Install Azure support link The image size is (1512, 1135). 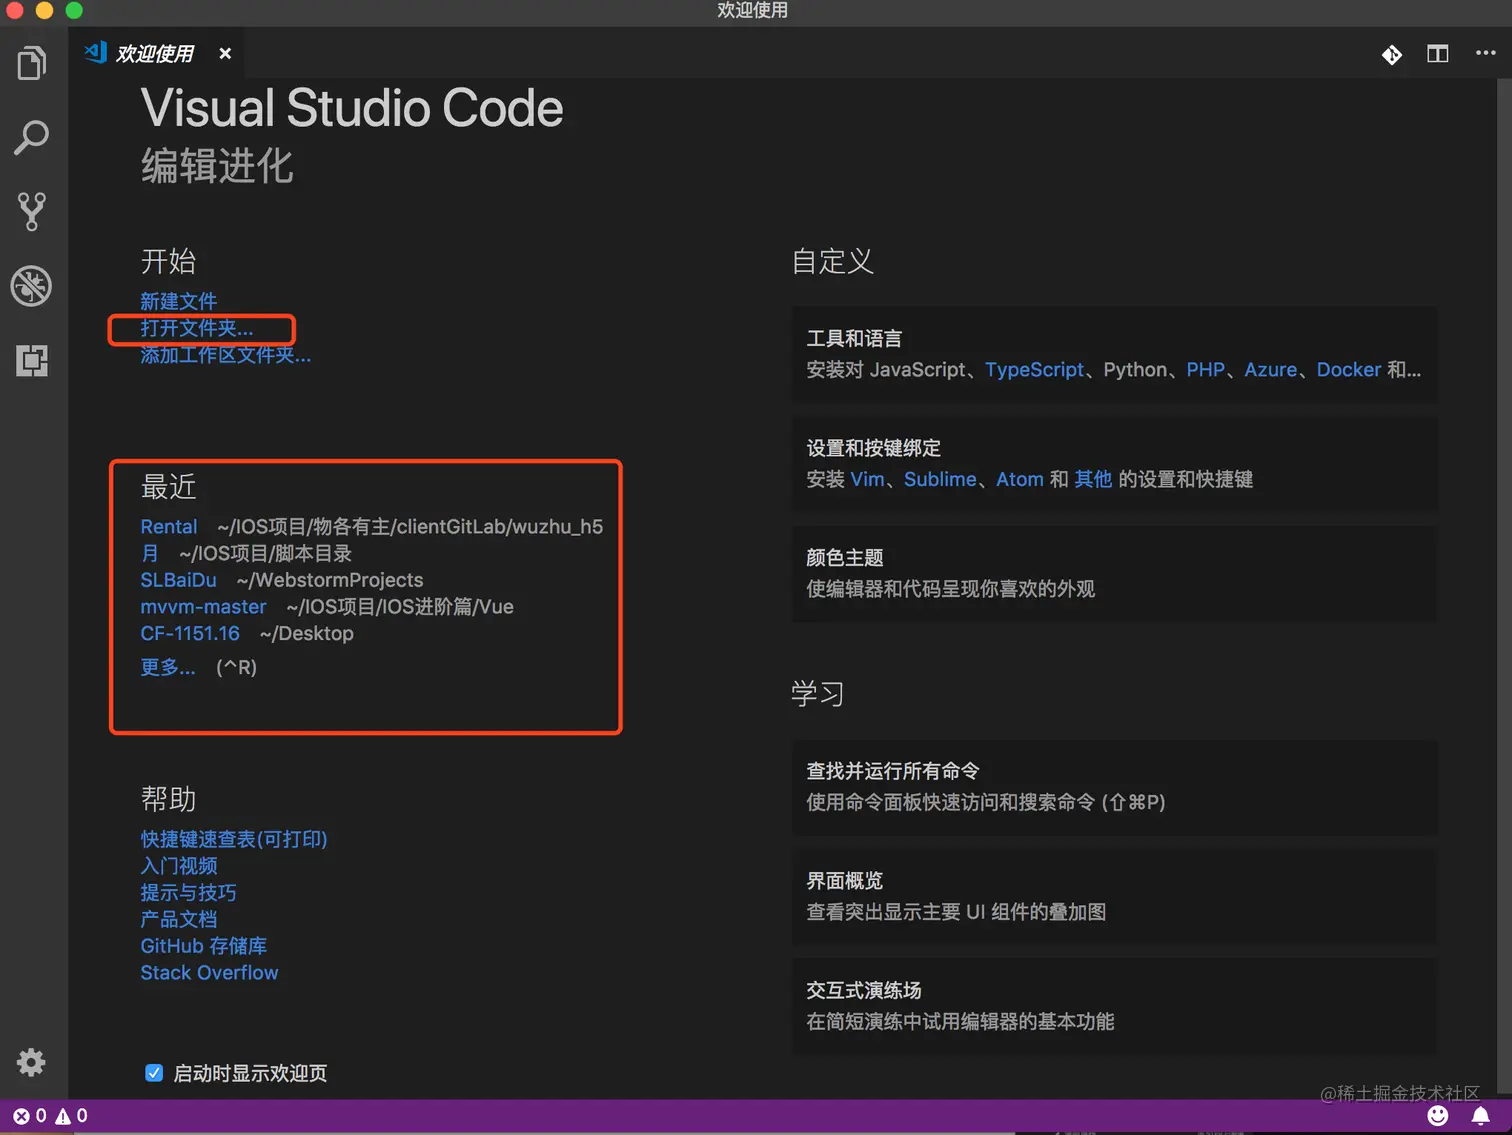pyautogui.click(x=1270, y=370)
